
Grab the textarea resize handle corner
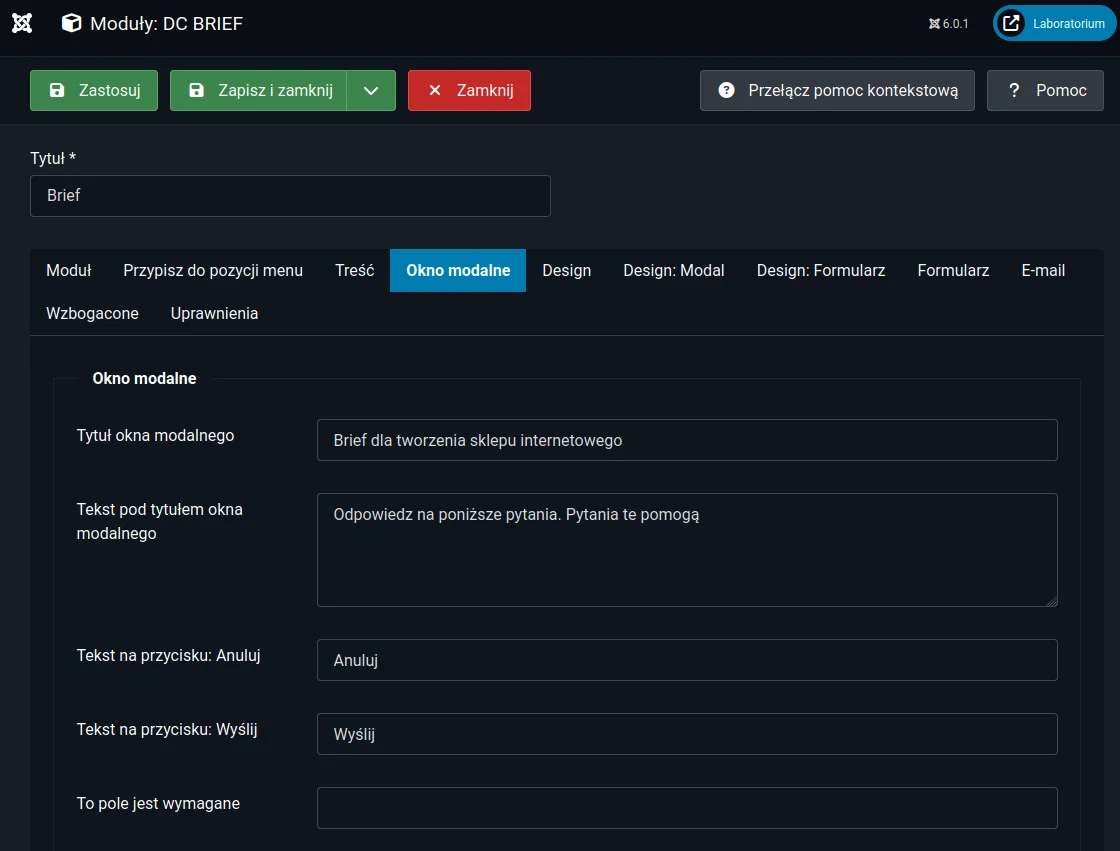click(x=1051, y=600)
